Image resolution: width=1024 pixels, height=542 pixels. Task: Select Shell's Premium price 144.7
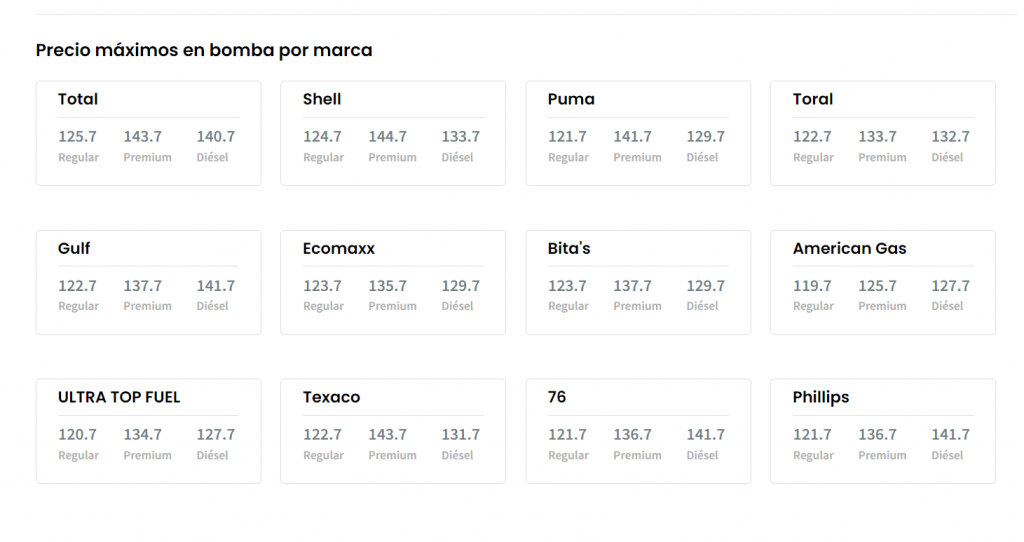coord(387,137)
